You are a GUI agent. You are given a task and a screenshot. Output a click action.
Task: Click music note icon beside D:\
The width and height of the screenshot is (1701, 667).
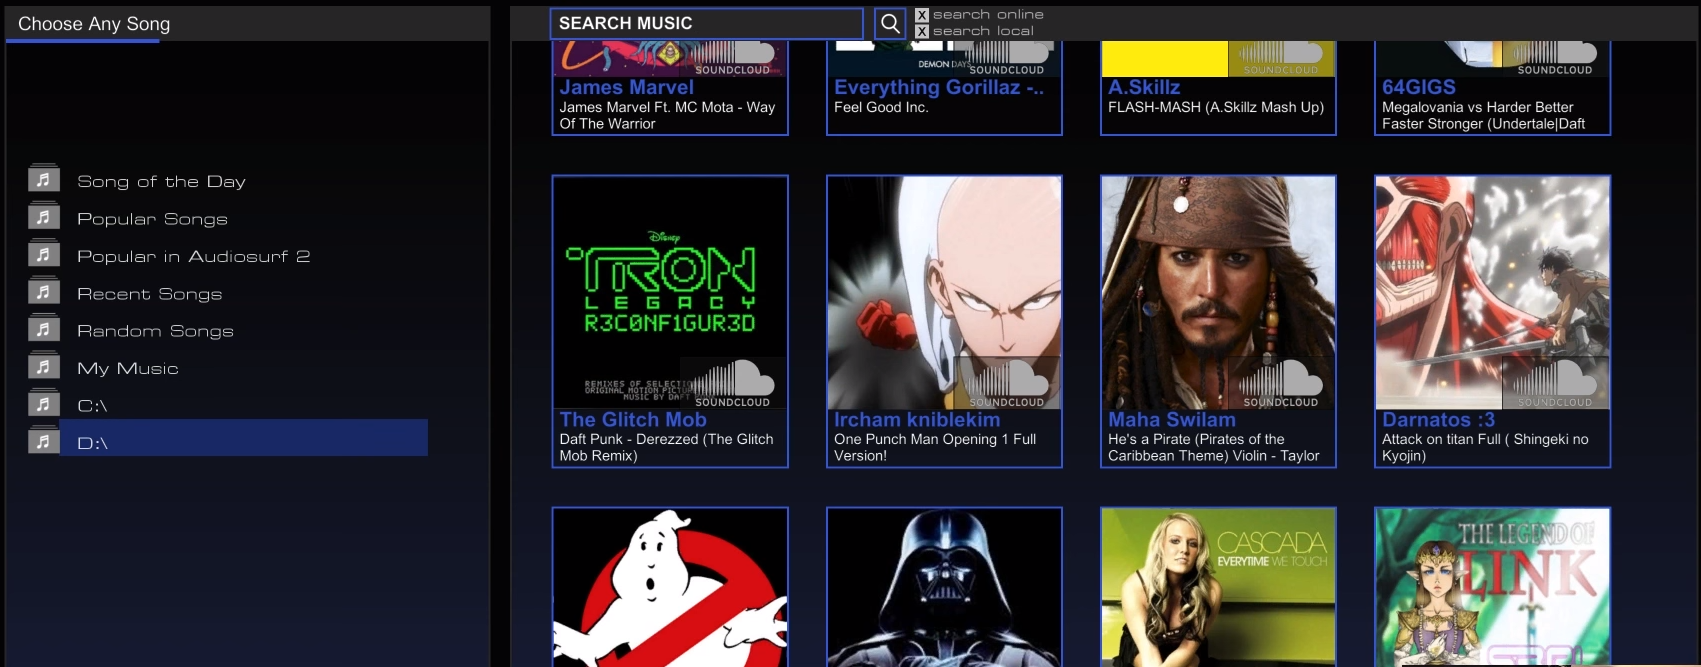(43, 440)
